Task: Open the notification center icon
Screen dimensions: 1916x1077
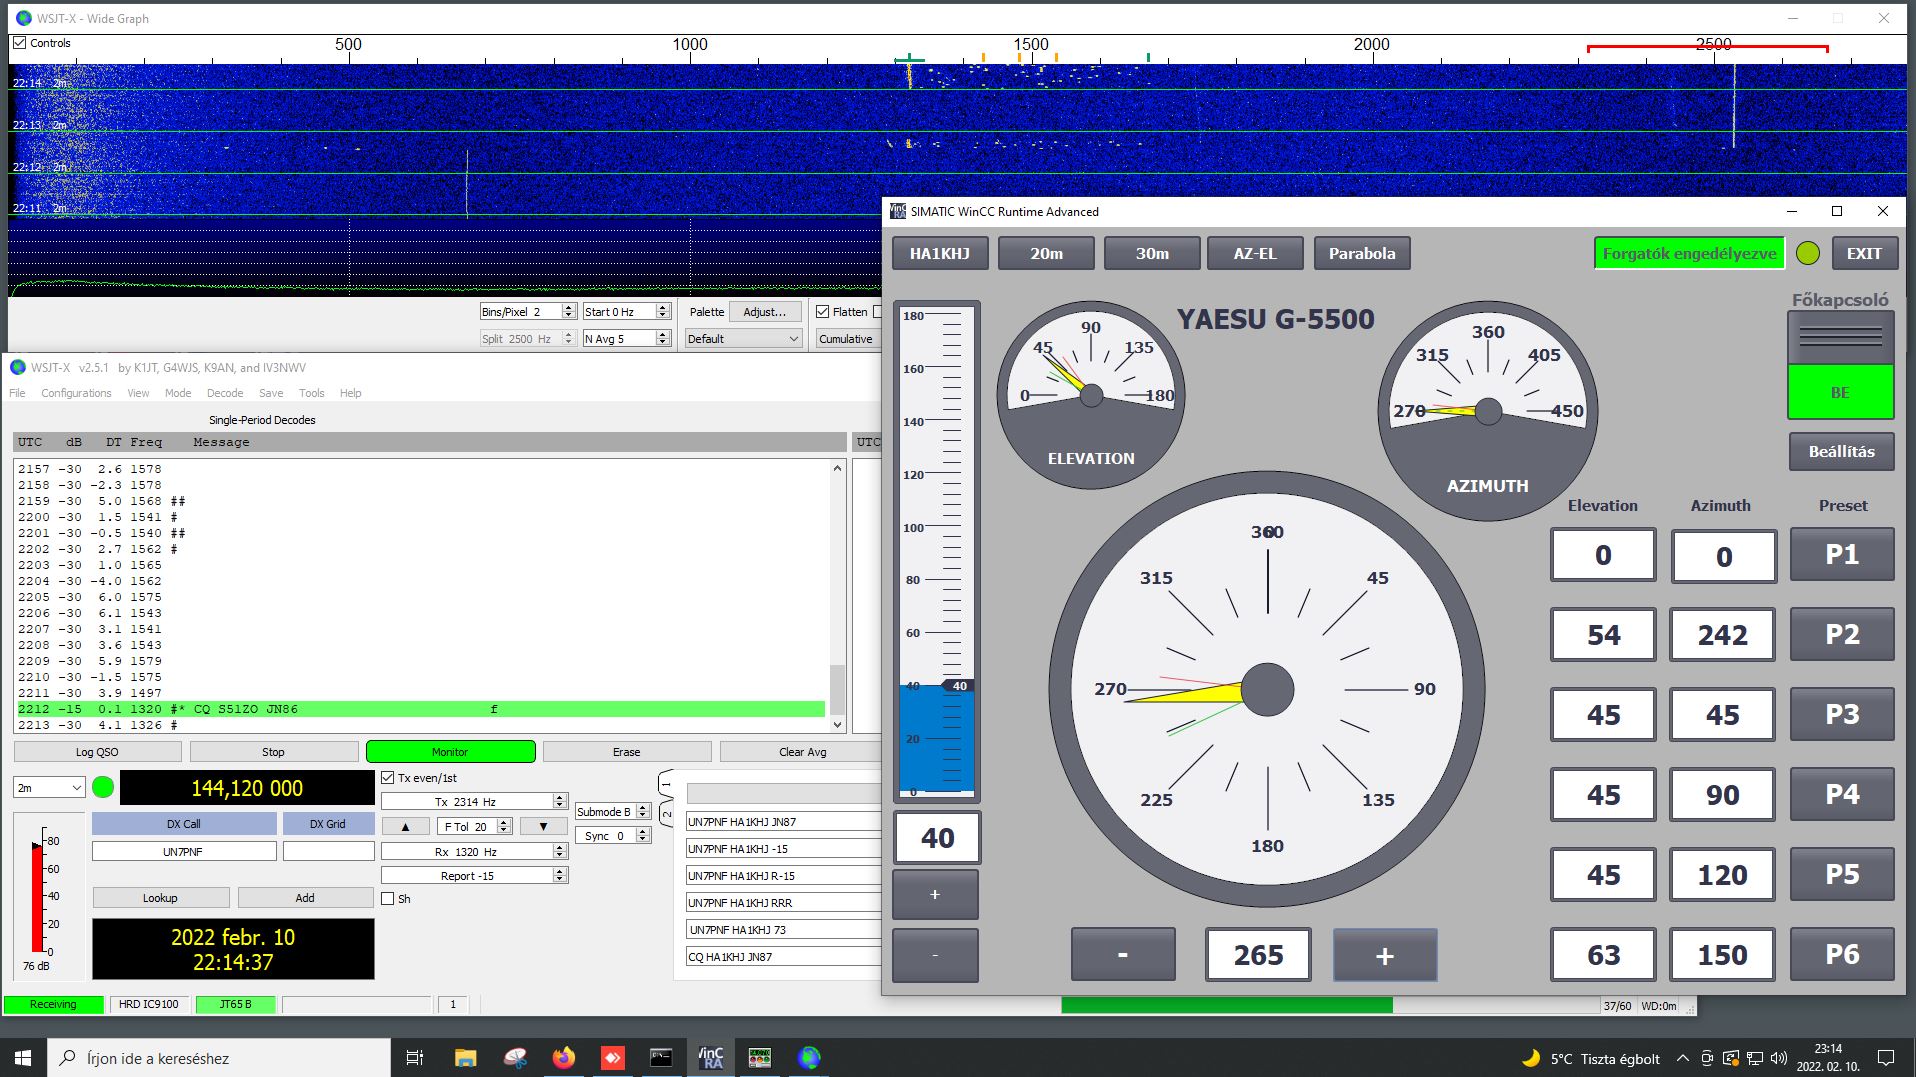Action: (x=1886, y=1058)
